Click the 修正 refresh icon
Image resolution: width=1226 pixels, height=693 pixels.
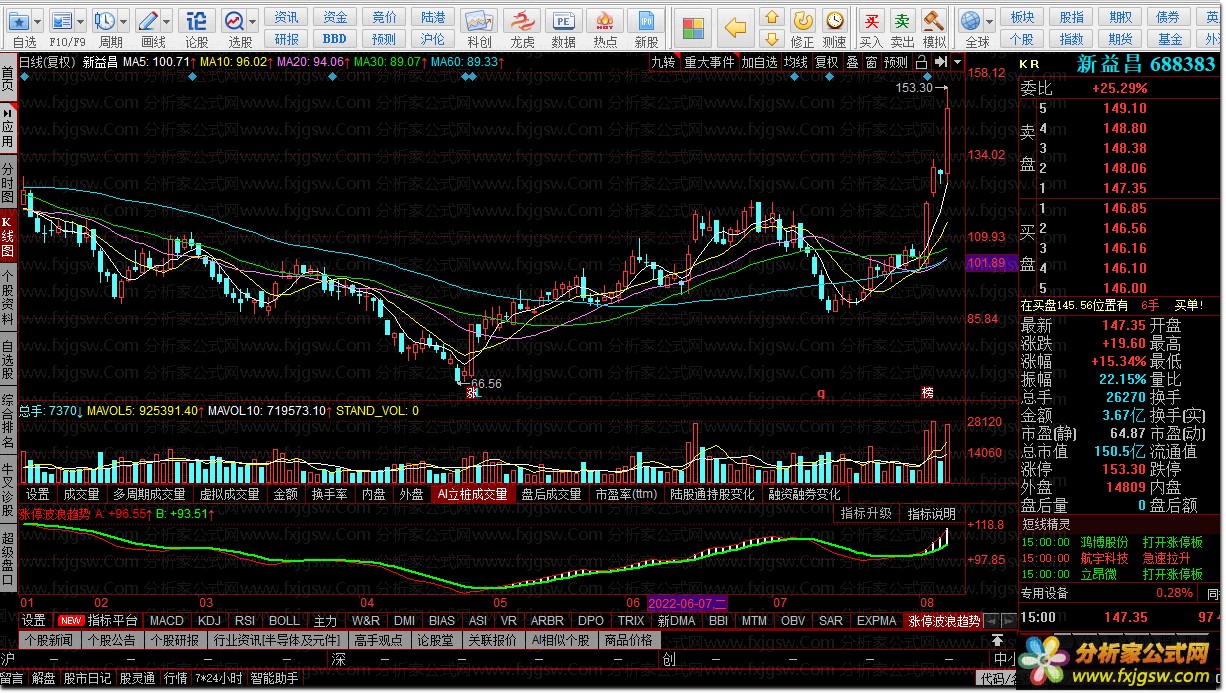[803, 20]
